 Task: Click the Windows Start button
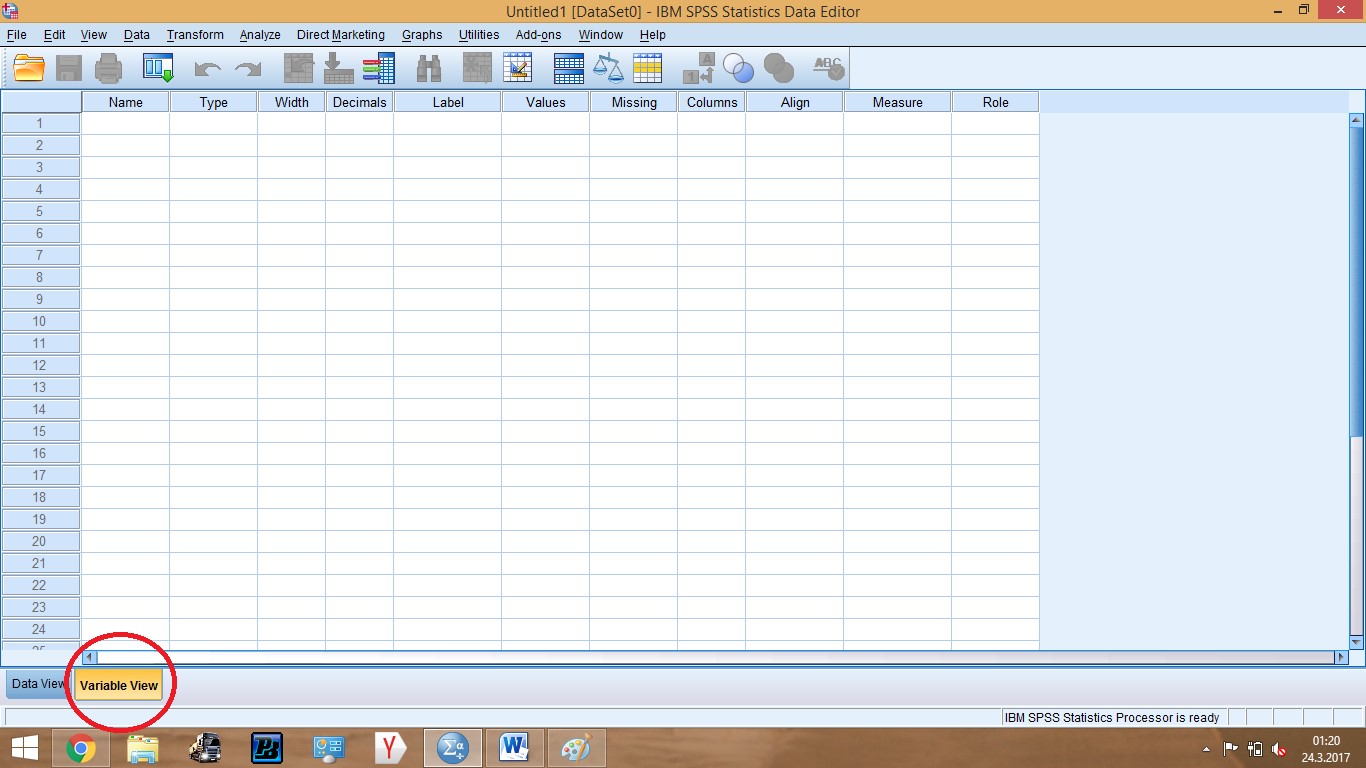(x=24, y=748)
